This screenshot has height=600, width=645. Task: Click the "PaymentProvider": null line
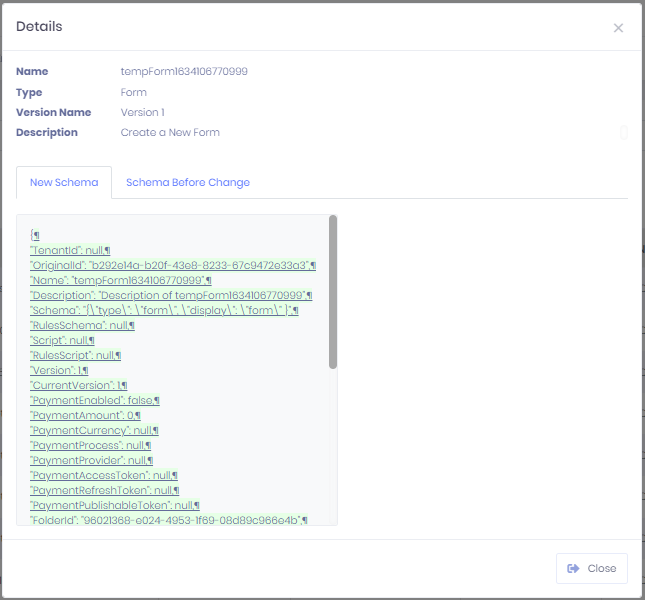91,460
